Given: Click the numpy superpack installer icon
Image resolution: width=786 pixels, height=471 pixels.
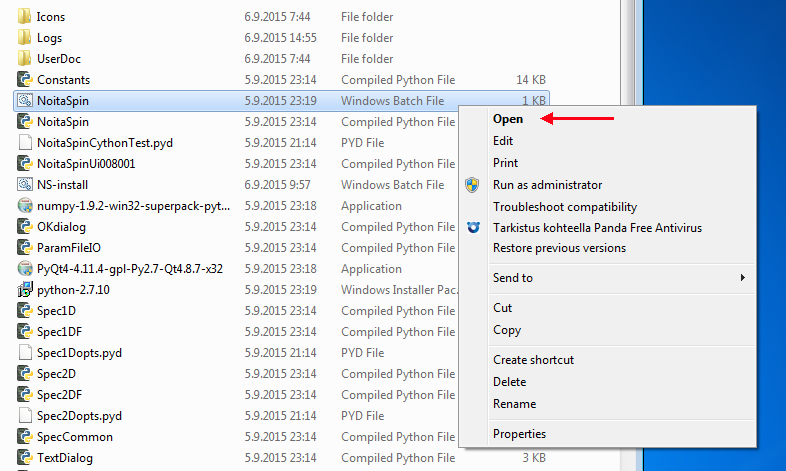Looking at the screenshot, I should coord(25,206).
